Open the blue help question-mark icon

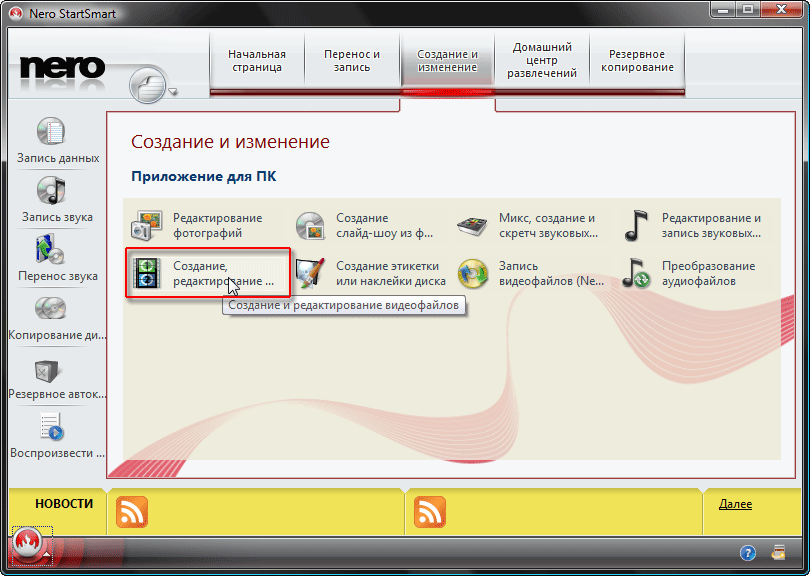(x=747, y=553)
